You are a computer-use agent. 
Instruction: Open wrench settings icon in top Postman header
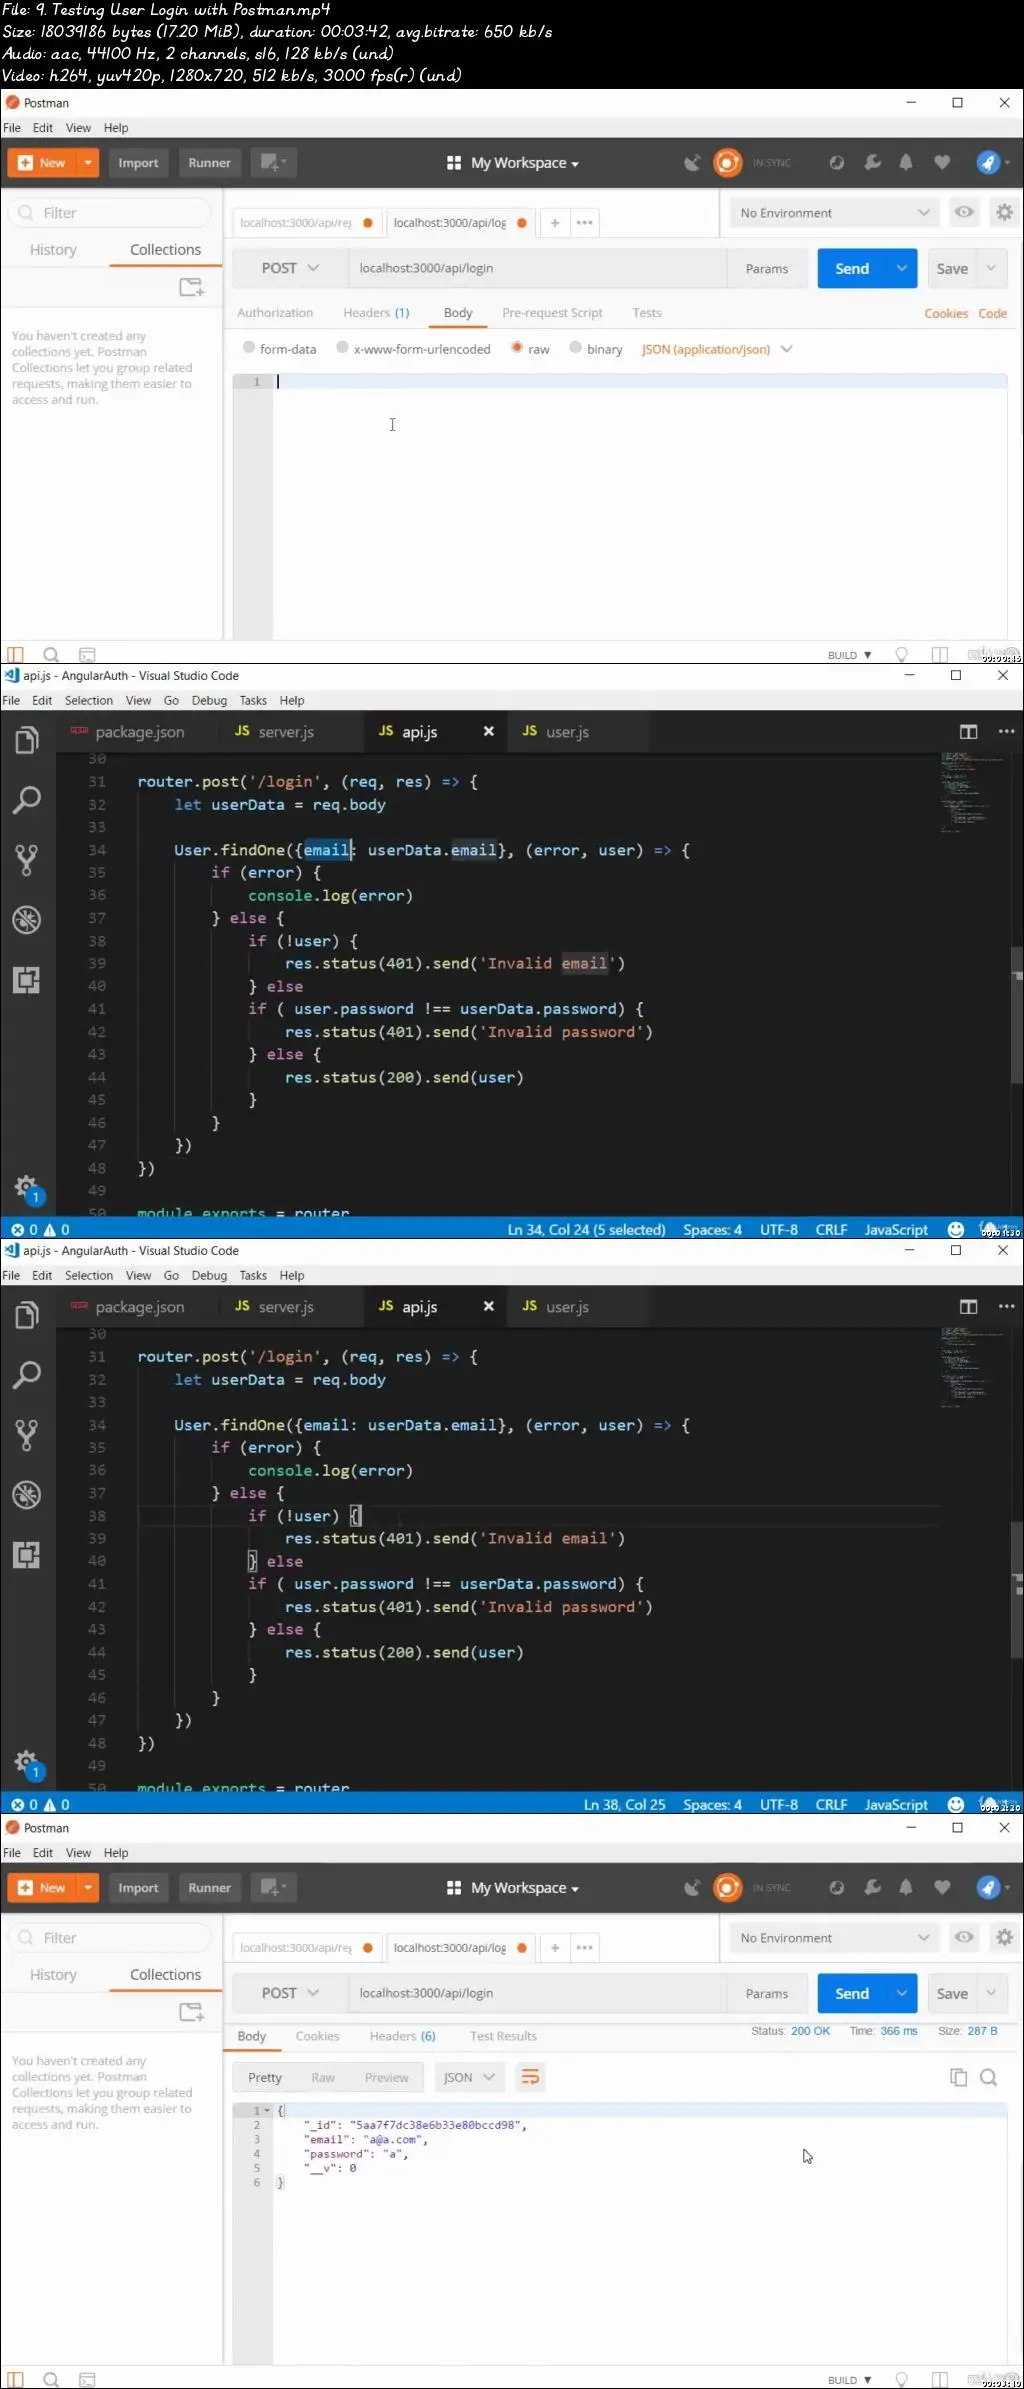click(872, 162)
